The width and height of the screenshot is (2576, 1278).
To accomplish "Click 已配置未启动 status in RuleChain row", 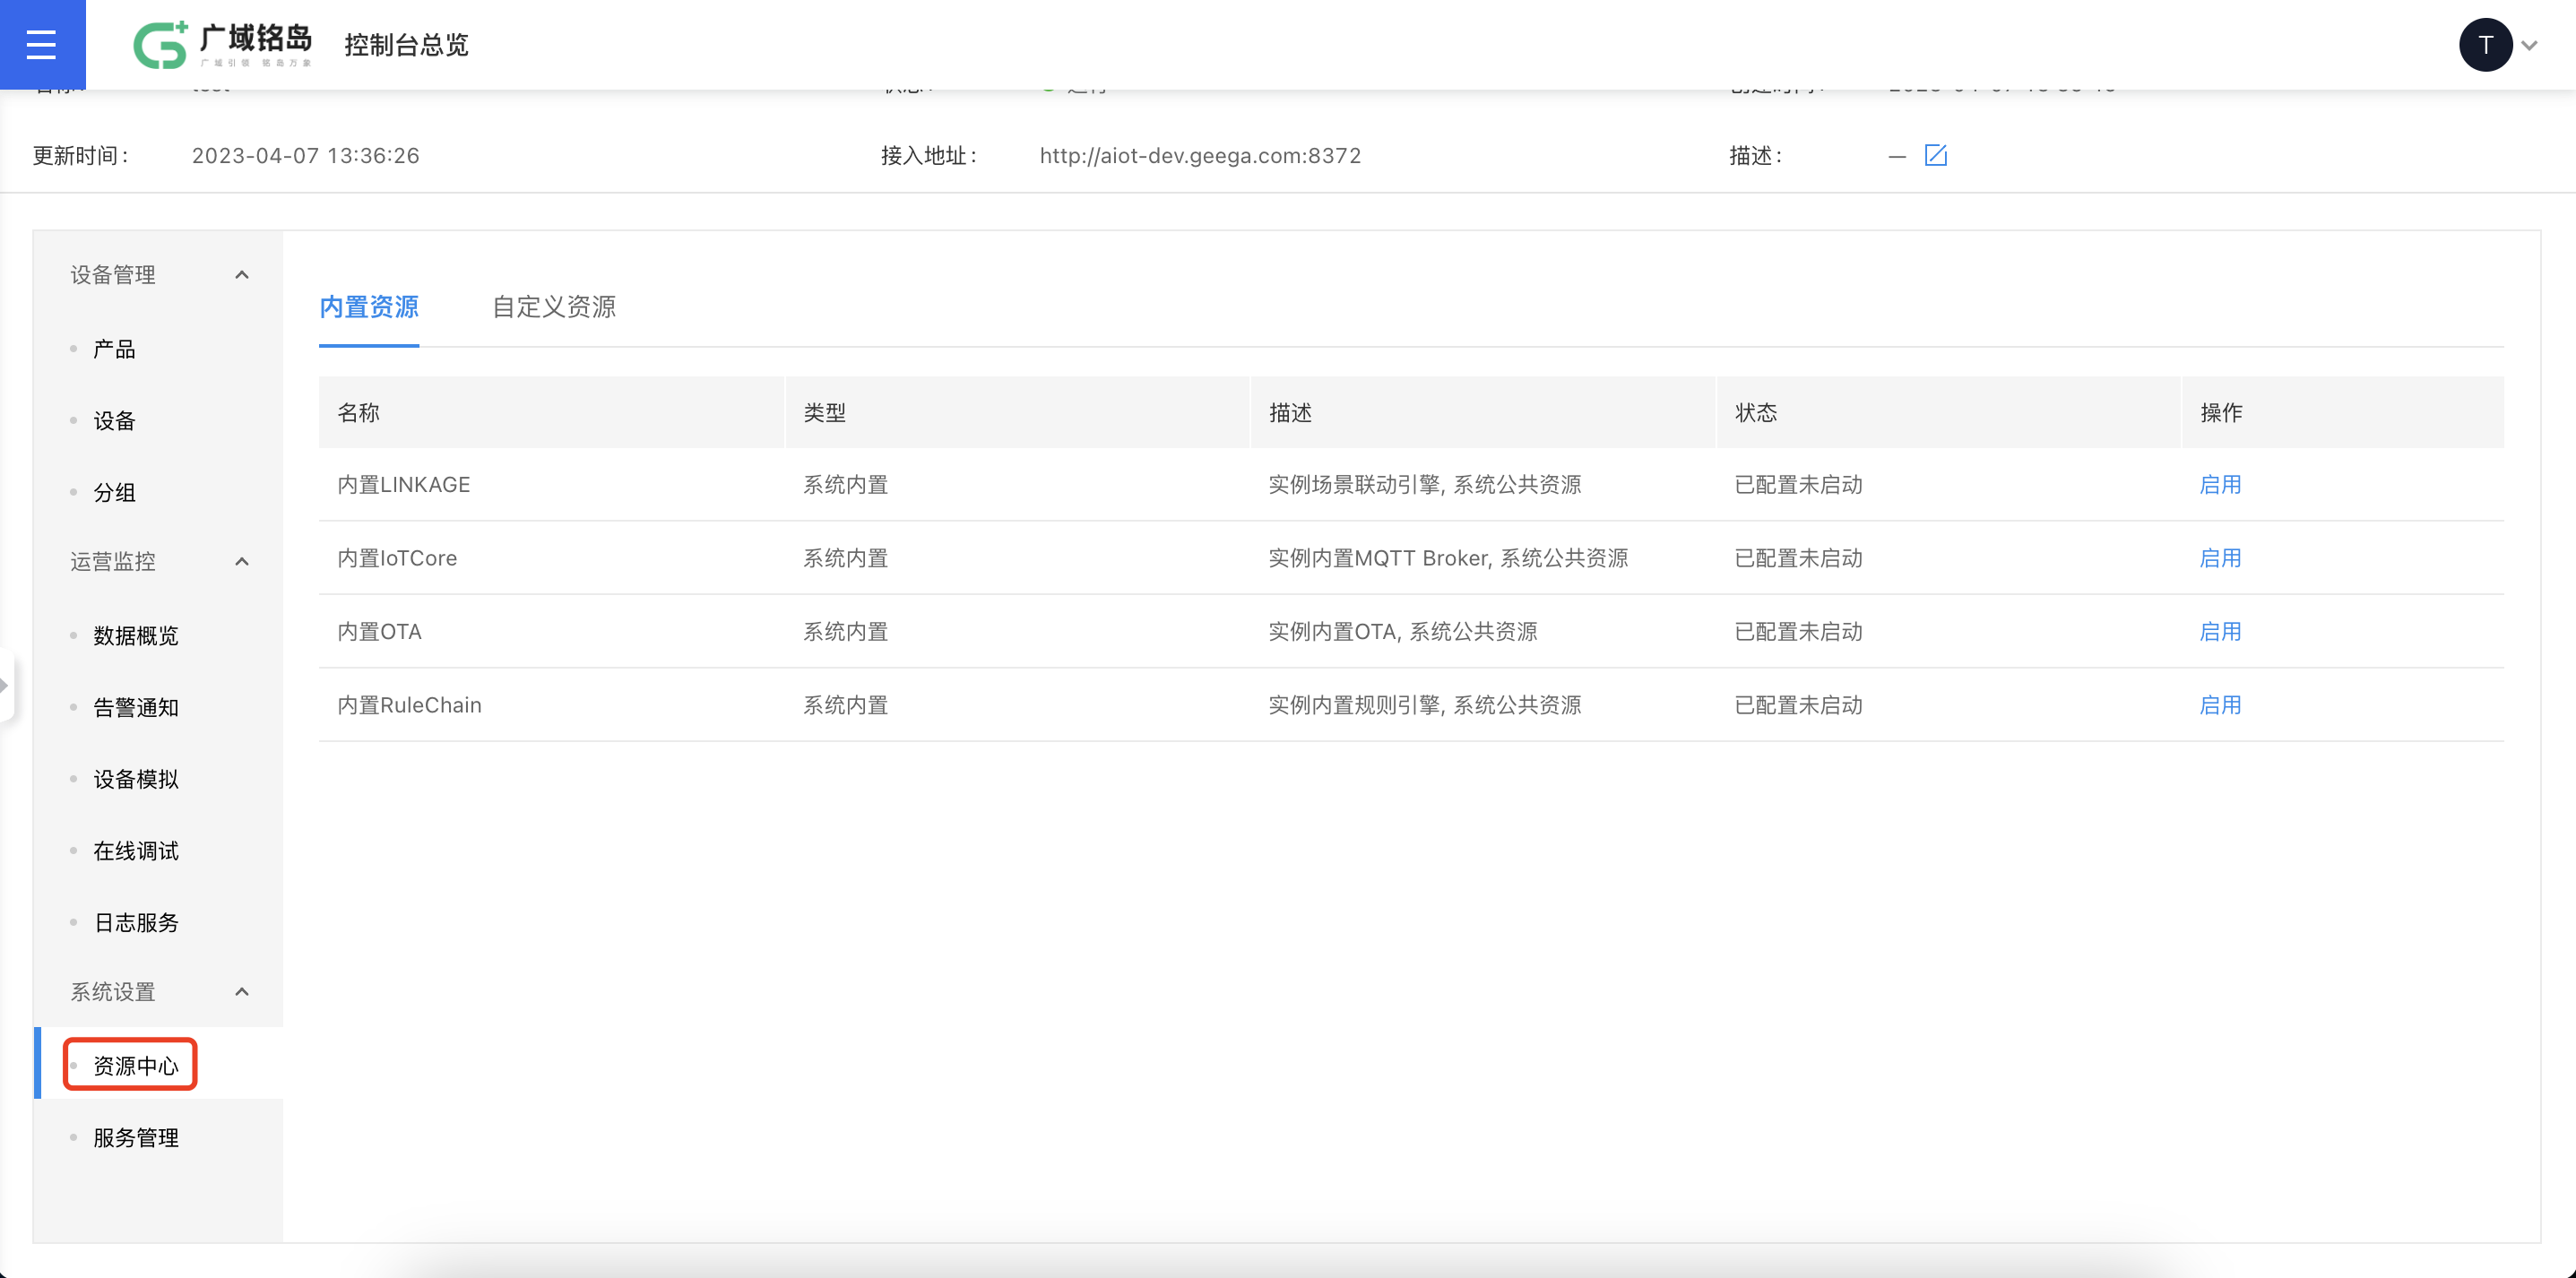I will 1798,705.
